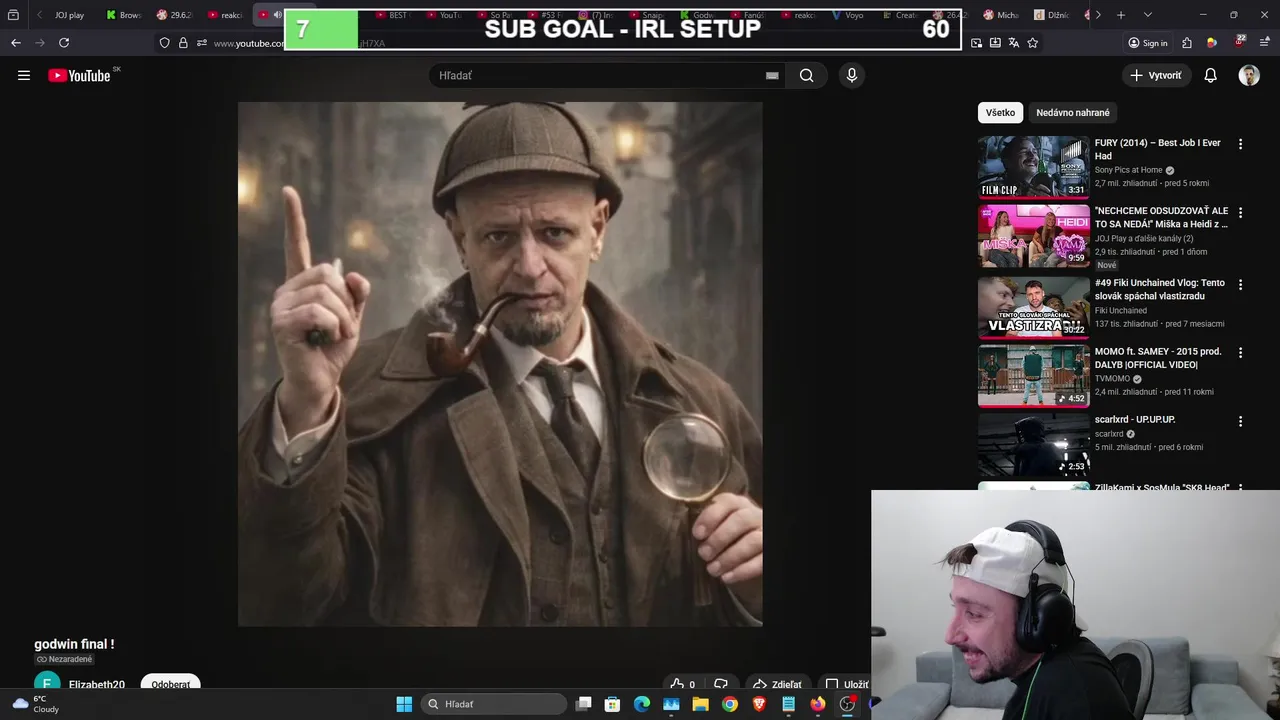Image resolution: width=1280 pixels, height=720 pixels.
Task: Open Notepad from the taskbar
Action: click(x=788, y=704)
